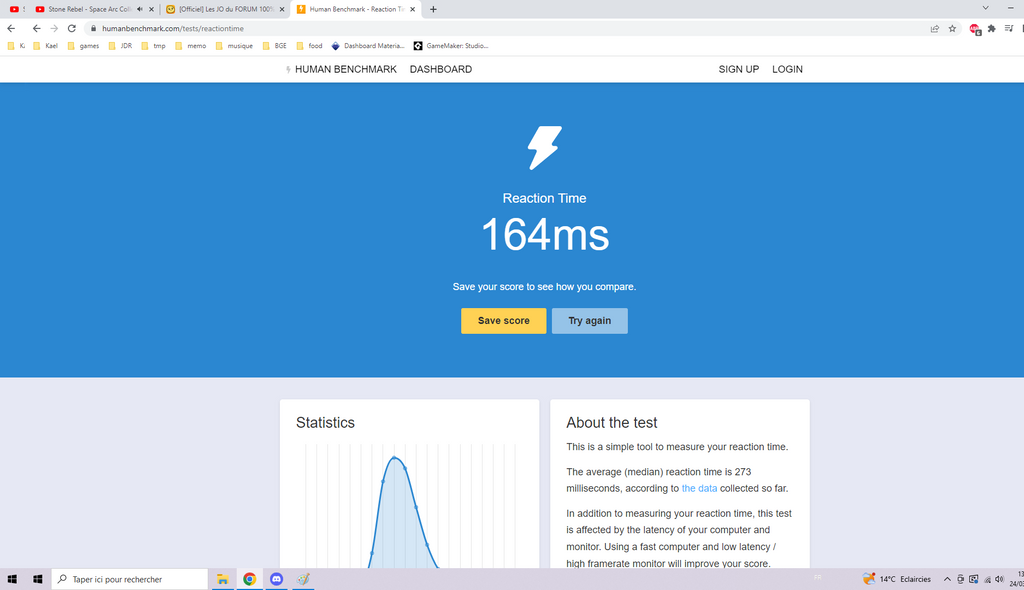The height and width of the screenshot is (590, 1024).
Task: Reload the page with the browser refresh icon
Action: point(72,29)
